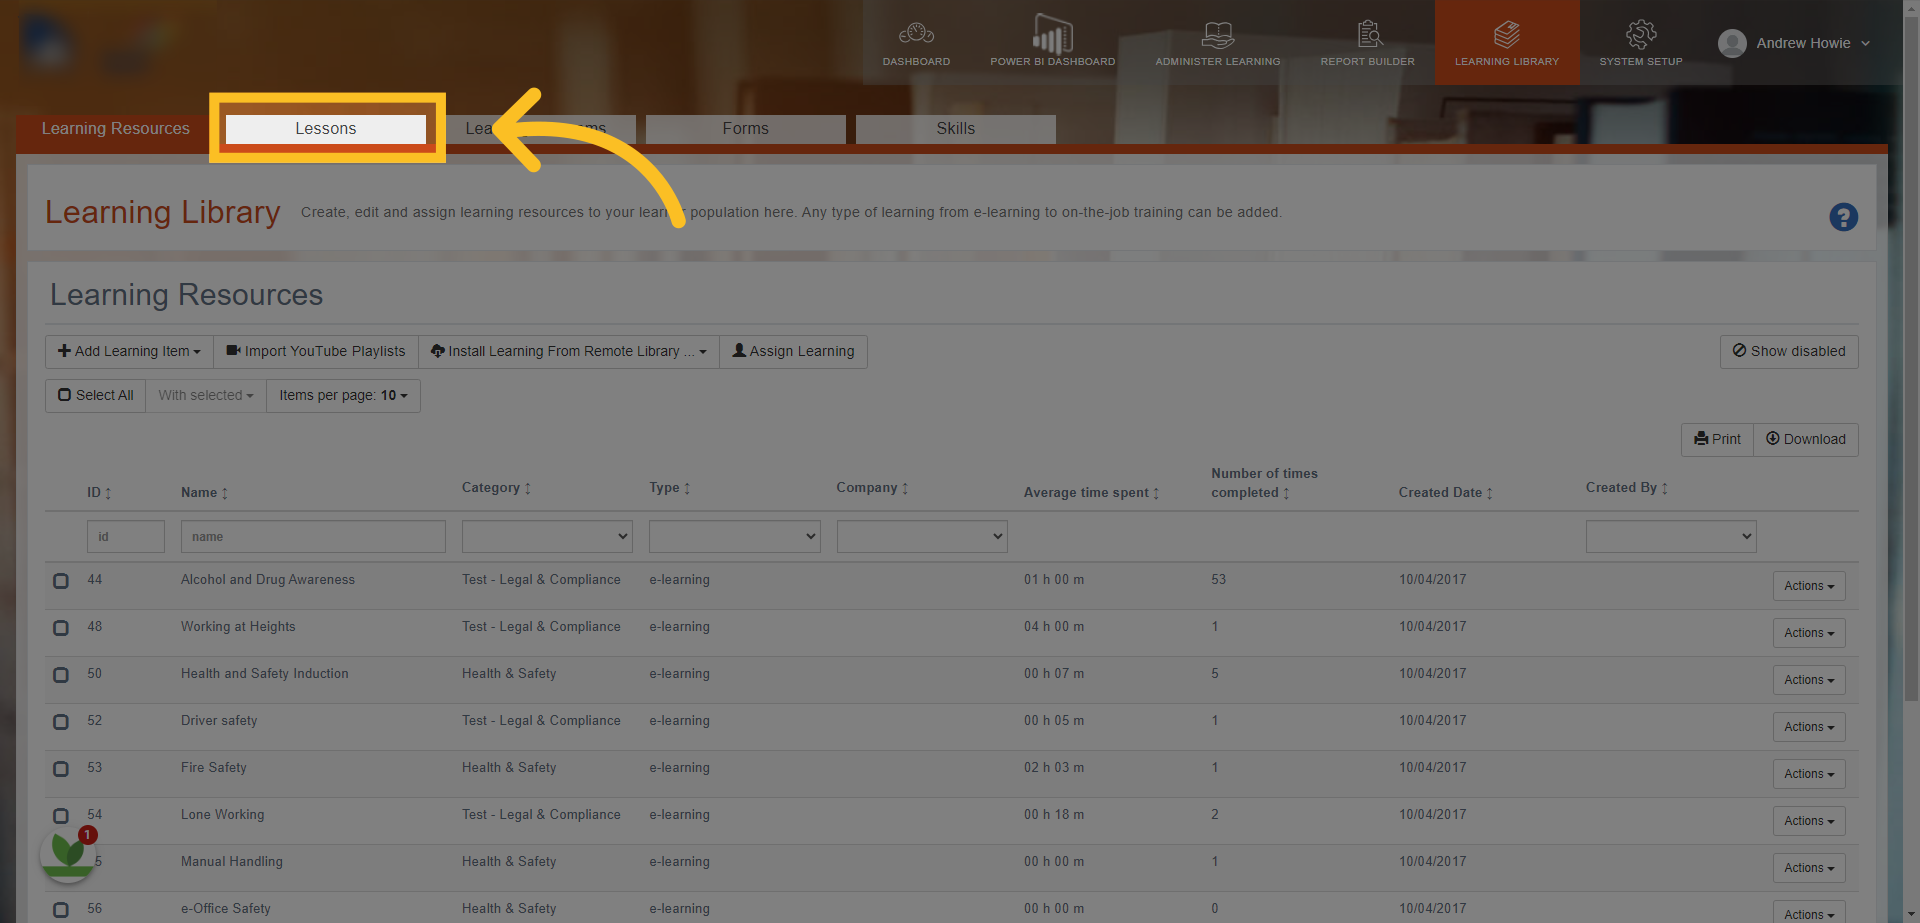This screenshot has width=1920, height=923.
Task: Click the Andrew Howie user avatar
Action: (1732, 43)
